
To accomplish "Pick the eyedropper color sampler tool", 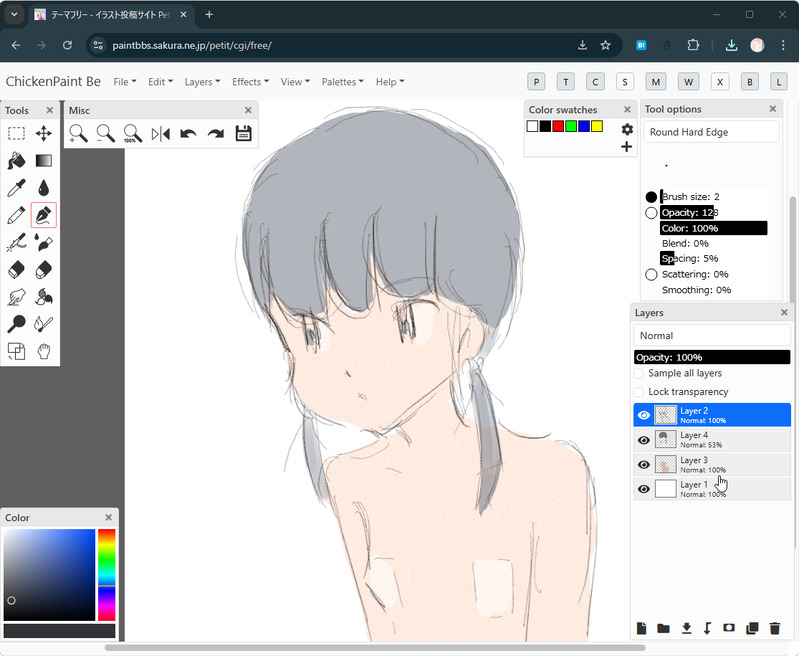I will (x=16, y=188).
